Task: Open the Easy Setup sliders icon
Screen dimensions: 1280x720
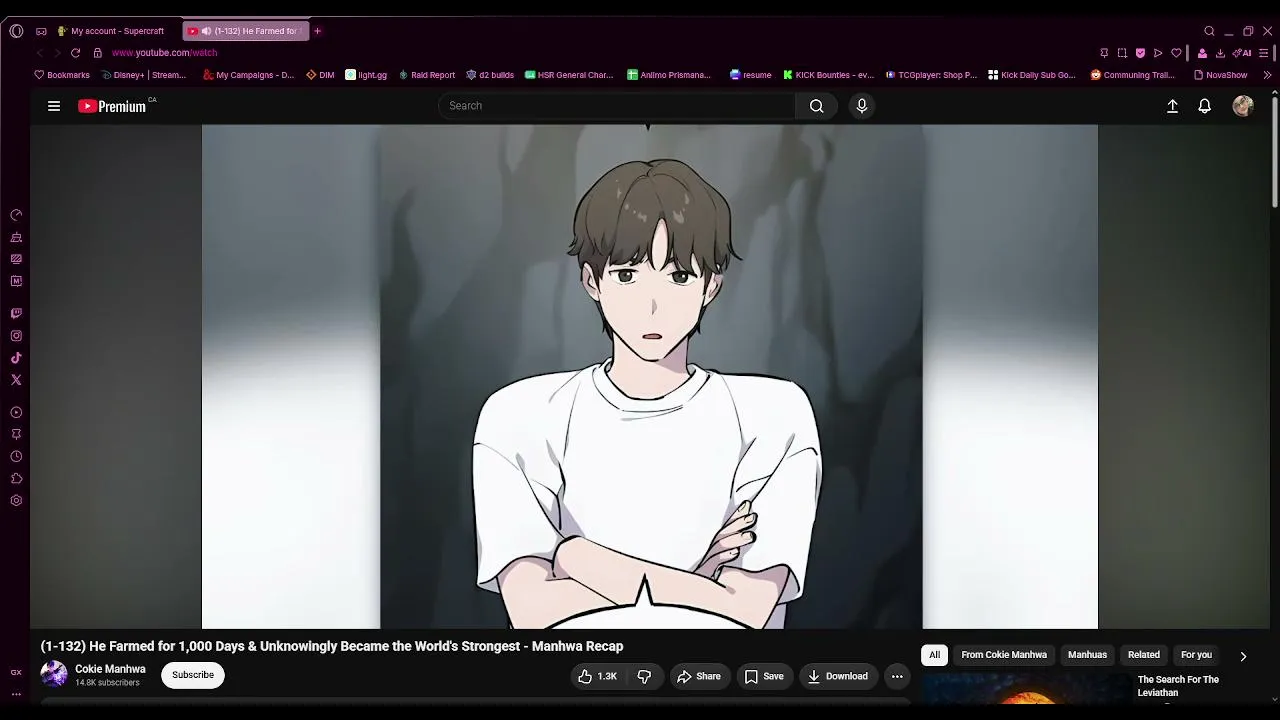Action: (x=1265, y=53)
